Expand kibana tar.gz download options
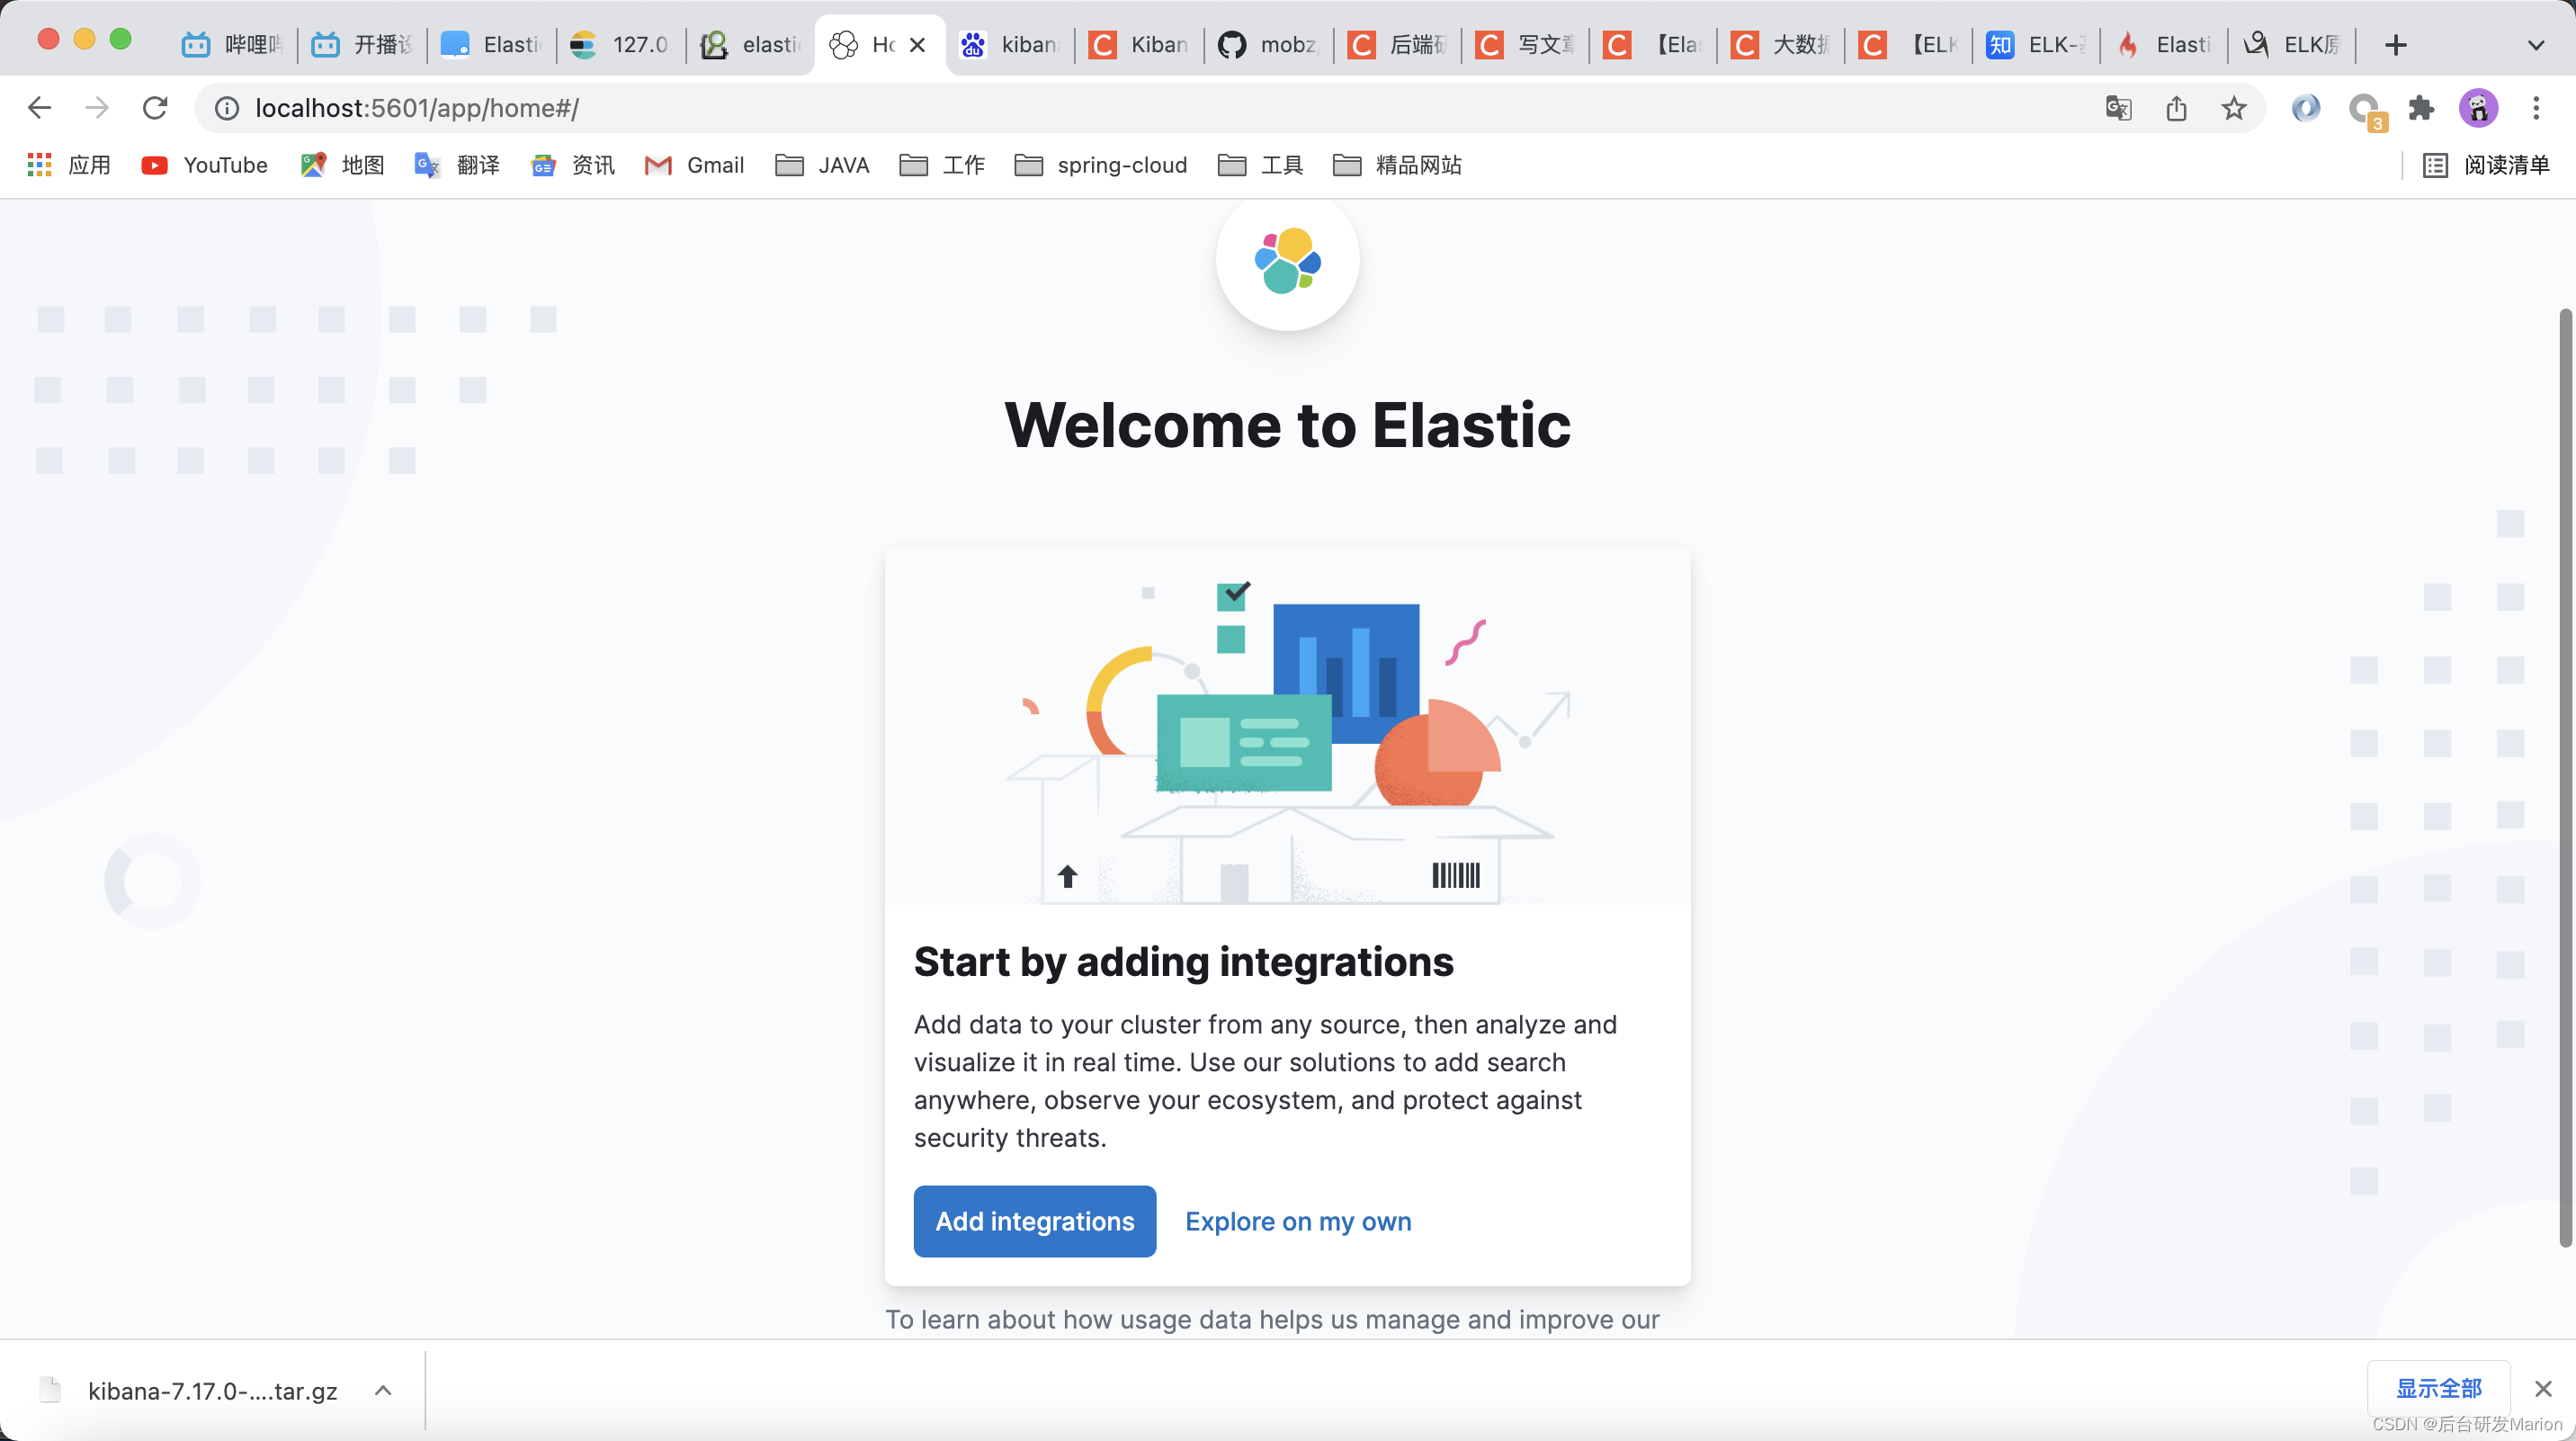This screenshot has height=1441, width=2576. coord(383,1390)
